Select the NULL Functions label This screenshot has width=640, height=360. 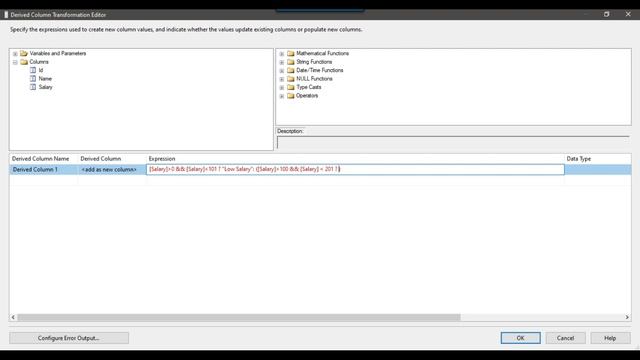tap(314, 79)
